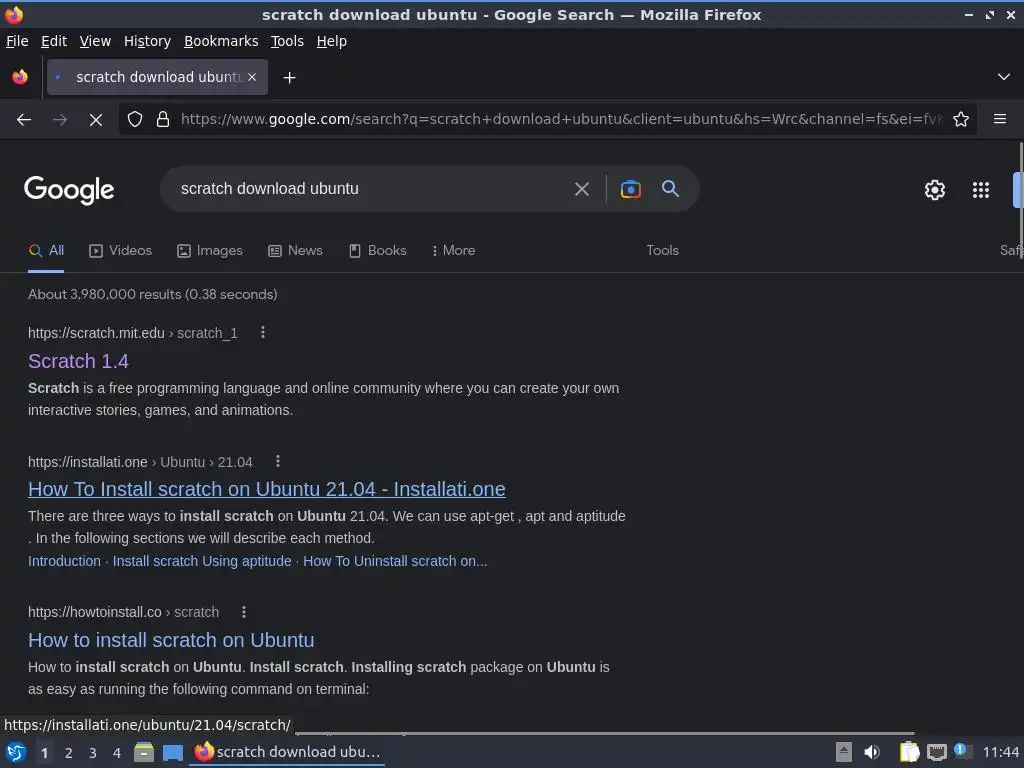Open options for the howtoinstall.co result

pyautogui.click(x=244, y=612)
